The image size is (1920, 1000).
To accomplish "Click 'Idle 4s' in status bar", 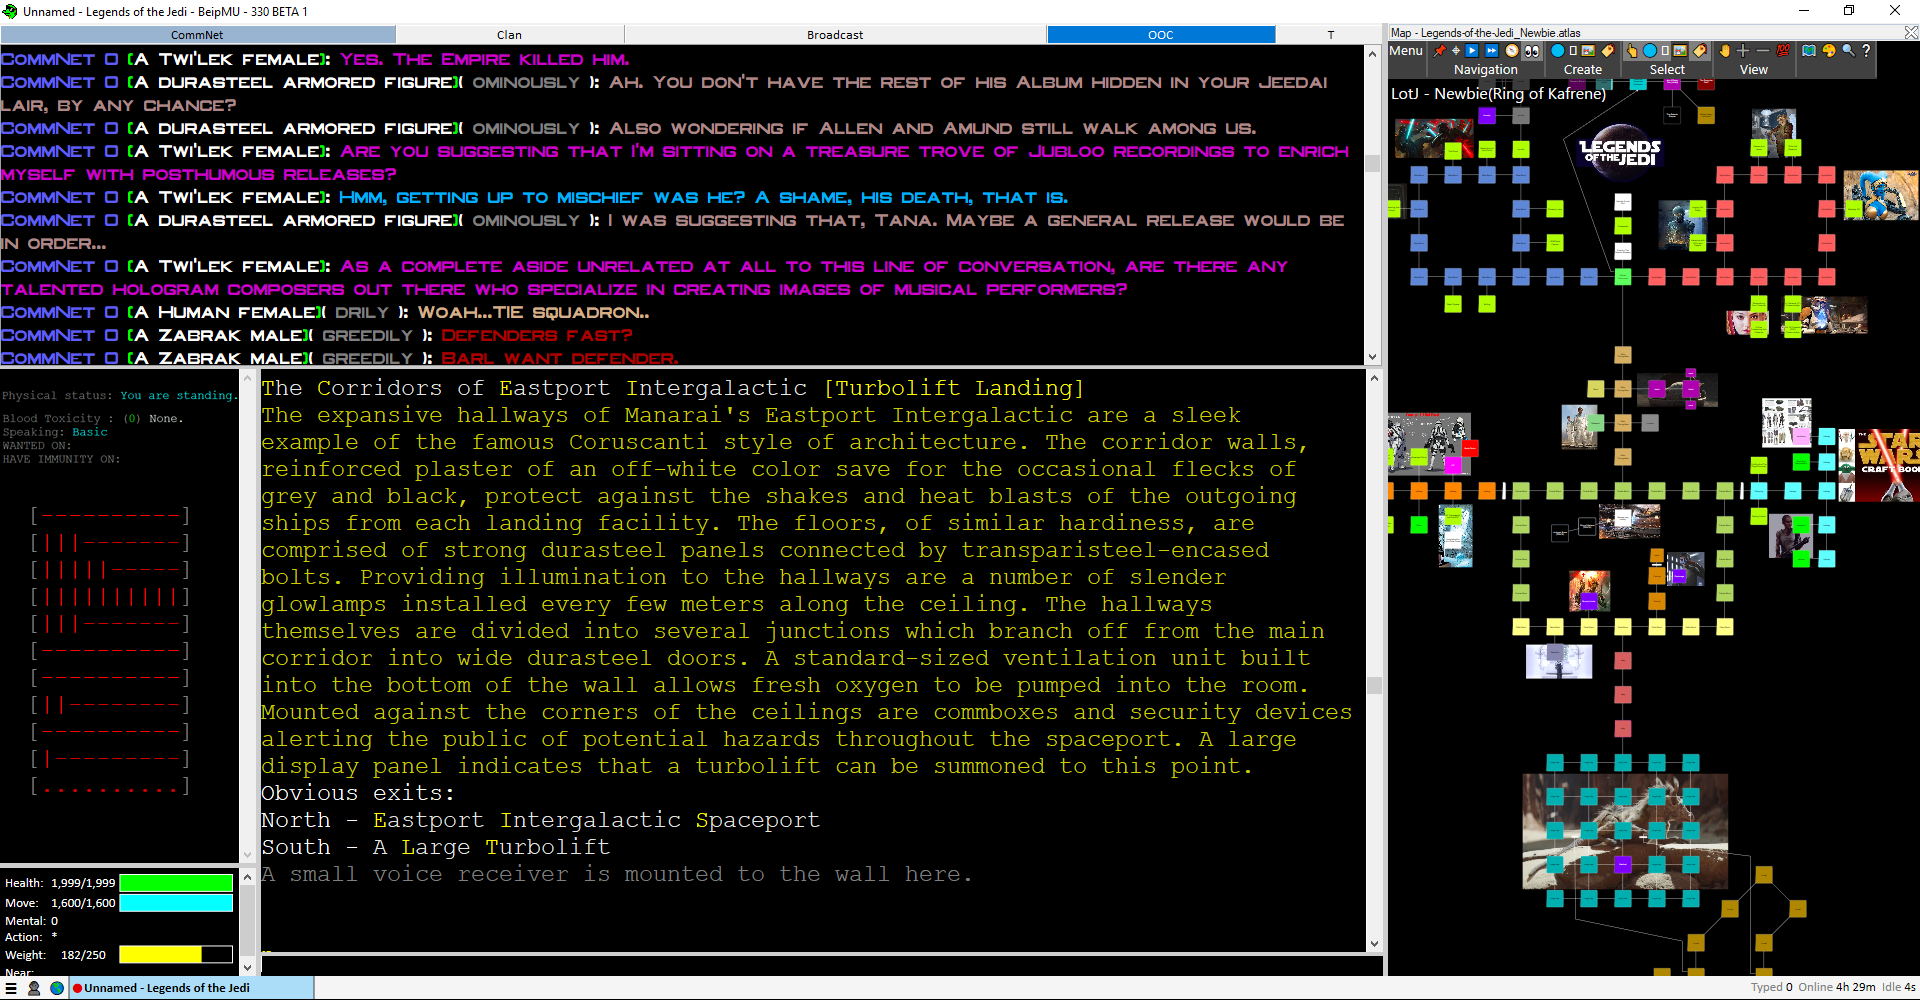I will click(1899, 988).
